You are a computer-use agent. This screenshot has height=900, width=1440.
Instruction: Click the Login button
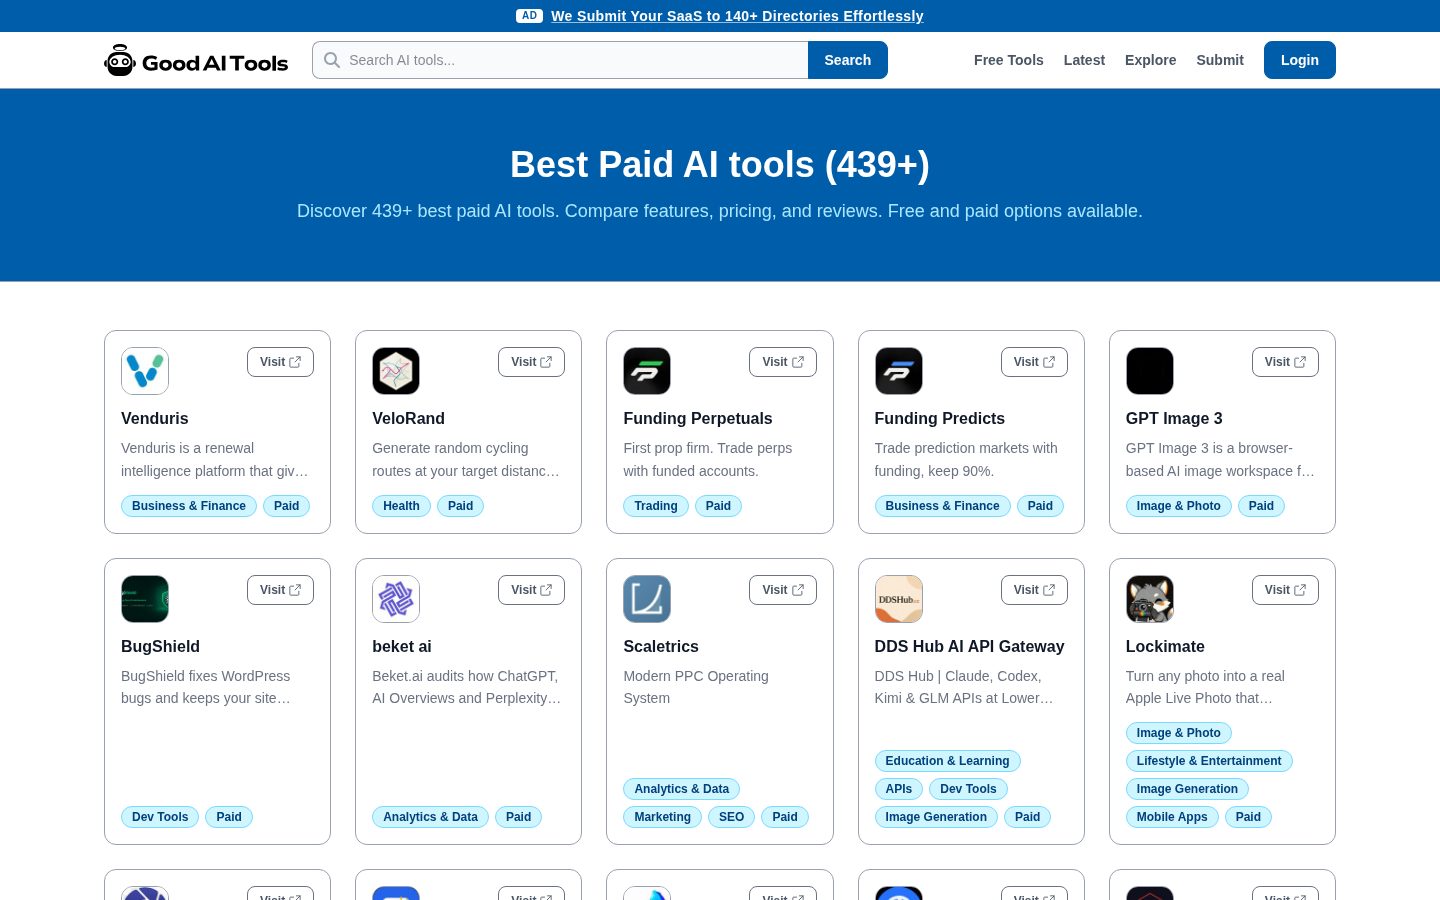click(x=1299, y=60)
